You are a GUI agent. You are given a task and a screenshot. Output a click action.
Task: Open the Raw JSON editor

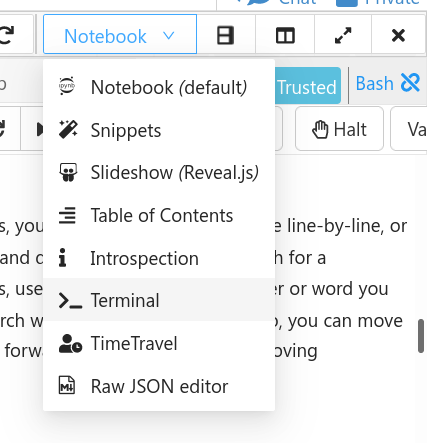point(159,386)
